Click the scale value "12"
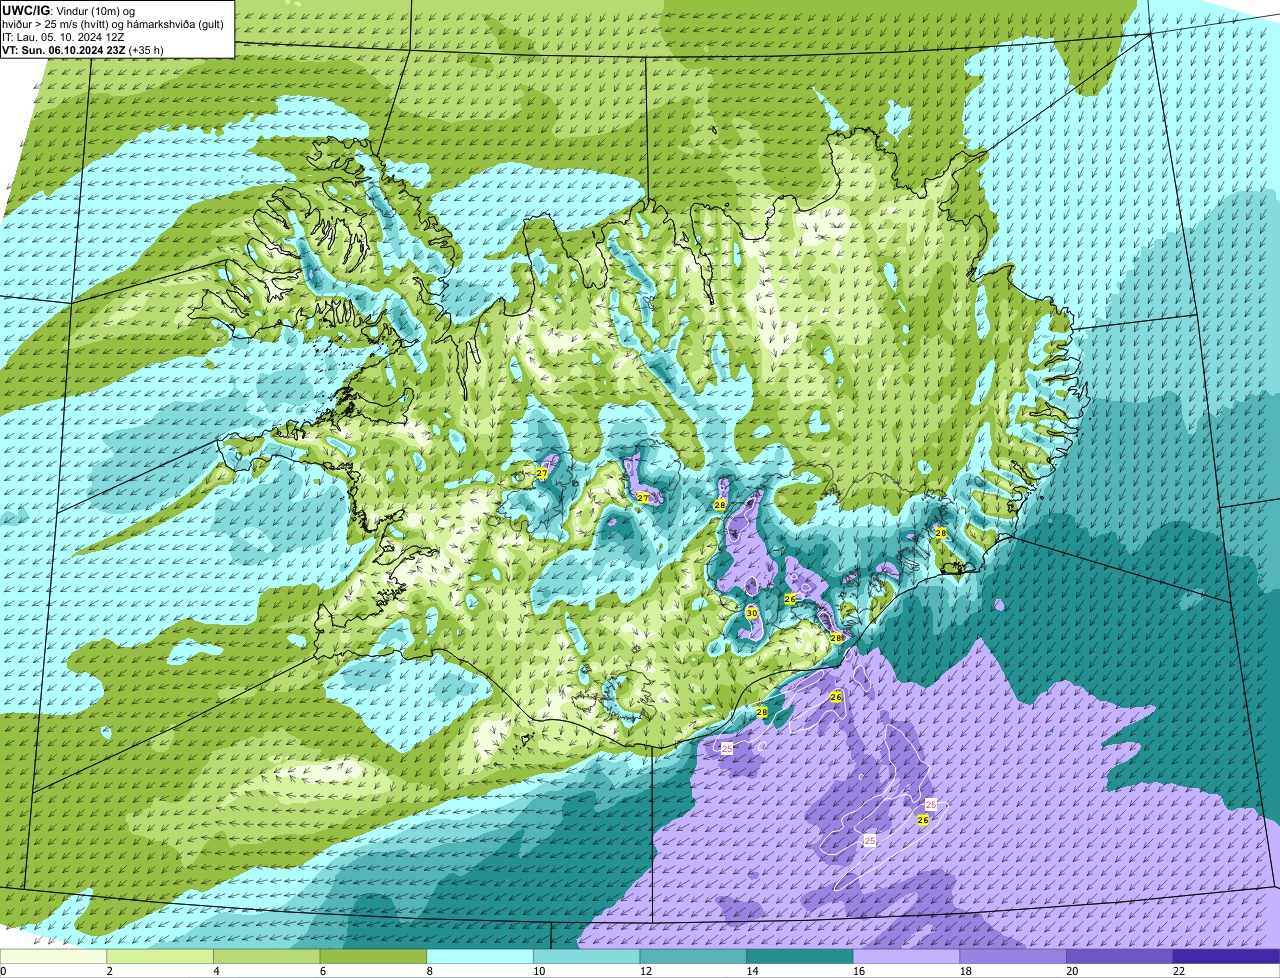 (646, 971)
